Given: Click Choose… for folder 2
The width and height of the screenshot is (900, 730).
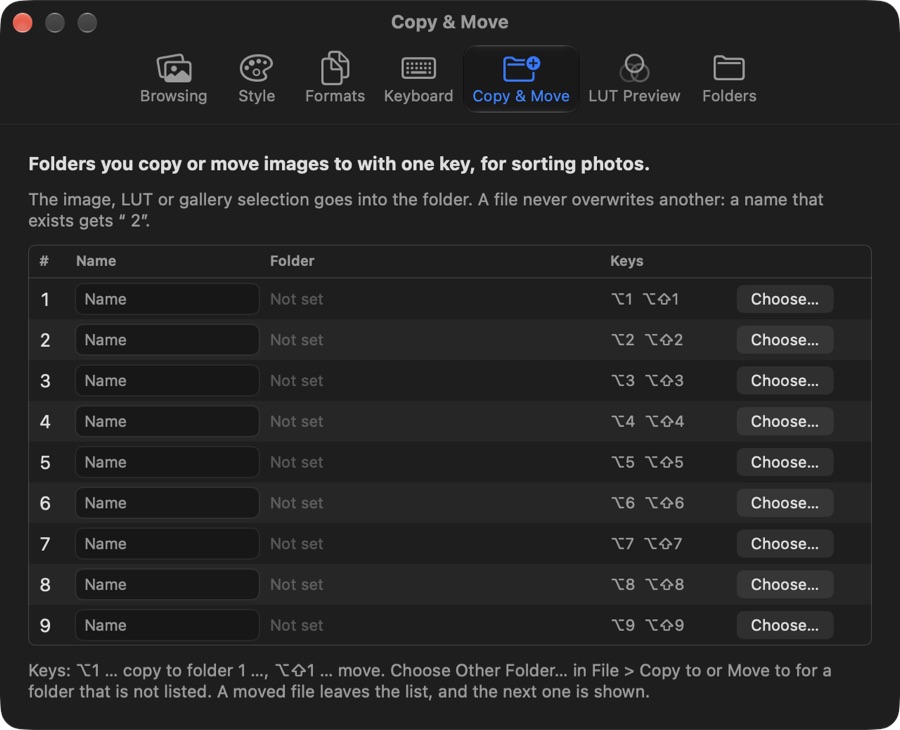Looking at the screenshot, I should point(785,340).
